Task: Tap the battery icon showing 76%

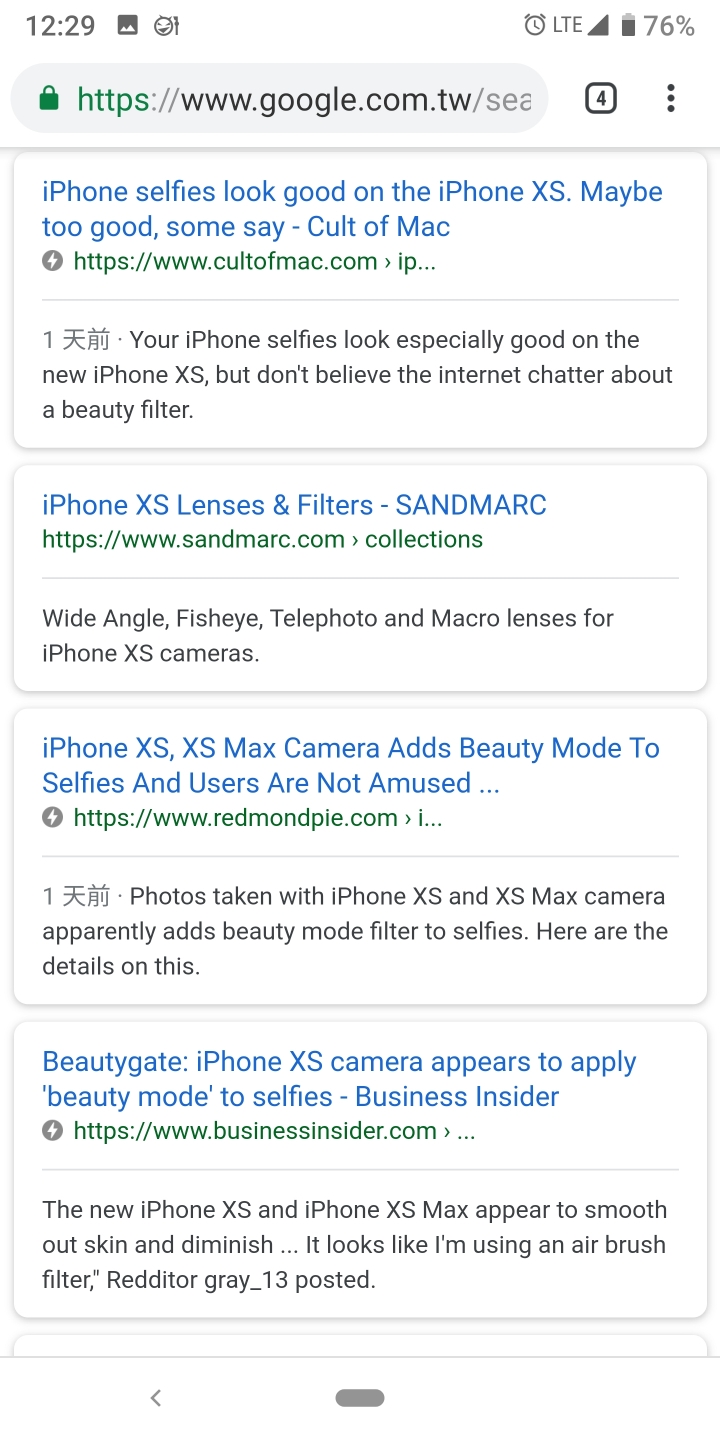Action: (x=628, y=25)
